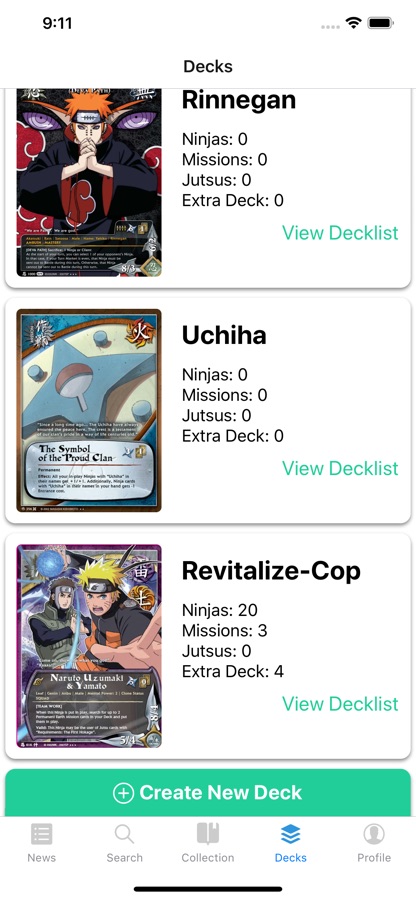Switch to the News tab label
The width and height of the screenshot is (416, 900).
tap(41, 858)
